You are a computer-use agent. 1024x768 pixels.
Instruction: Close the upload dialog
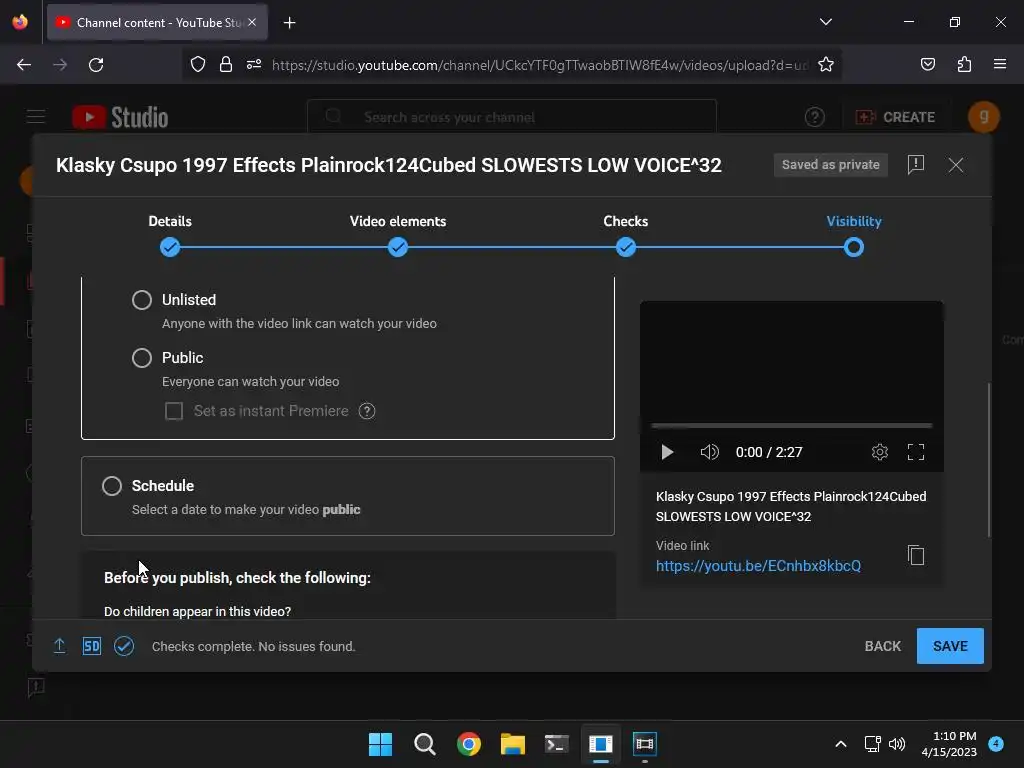[x=955, y=165]
